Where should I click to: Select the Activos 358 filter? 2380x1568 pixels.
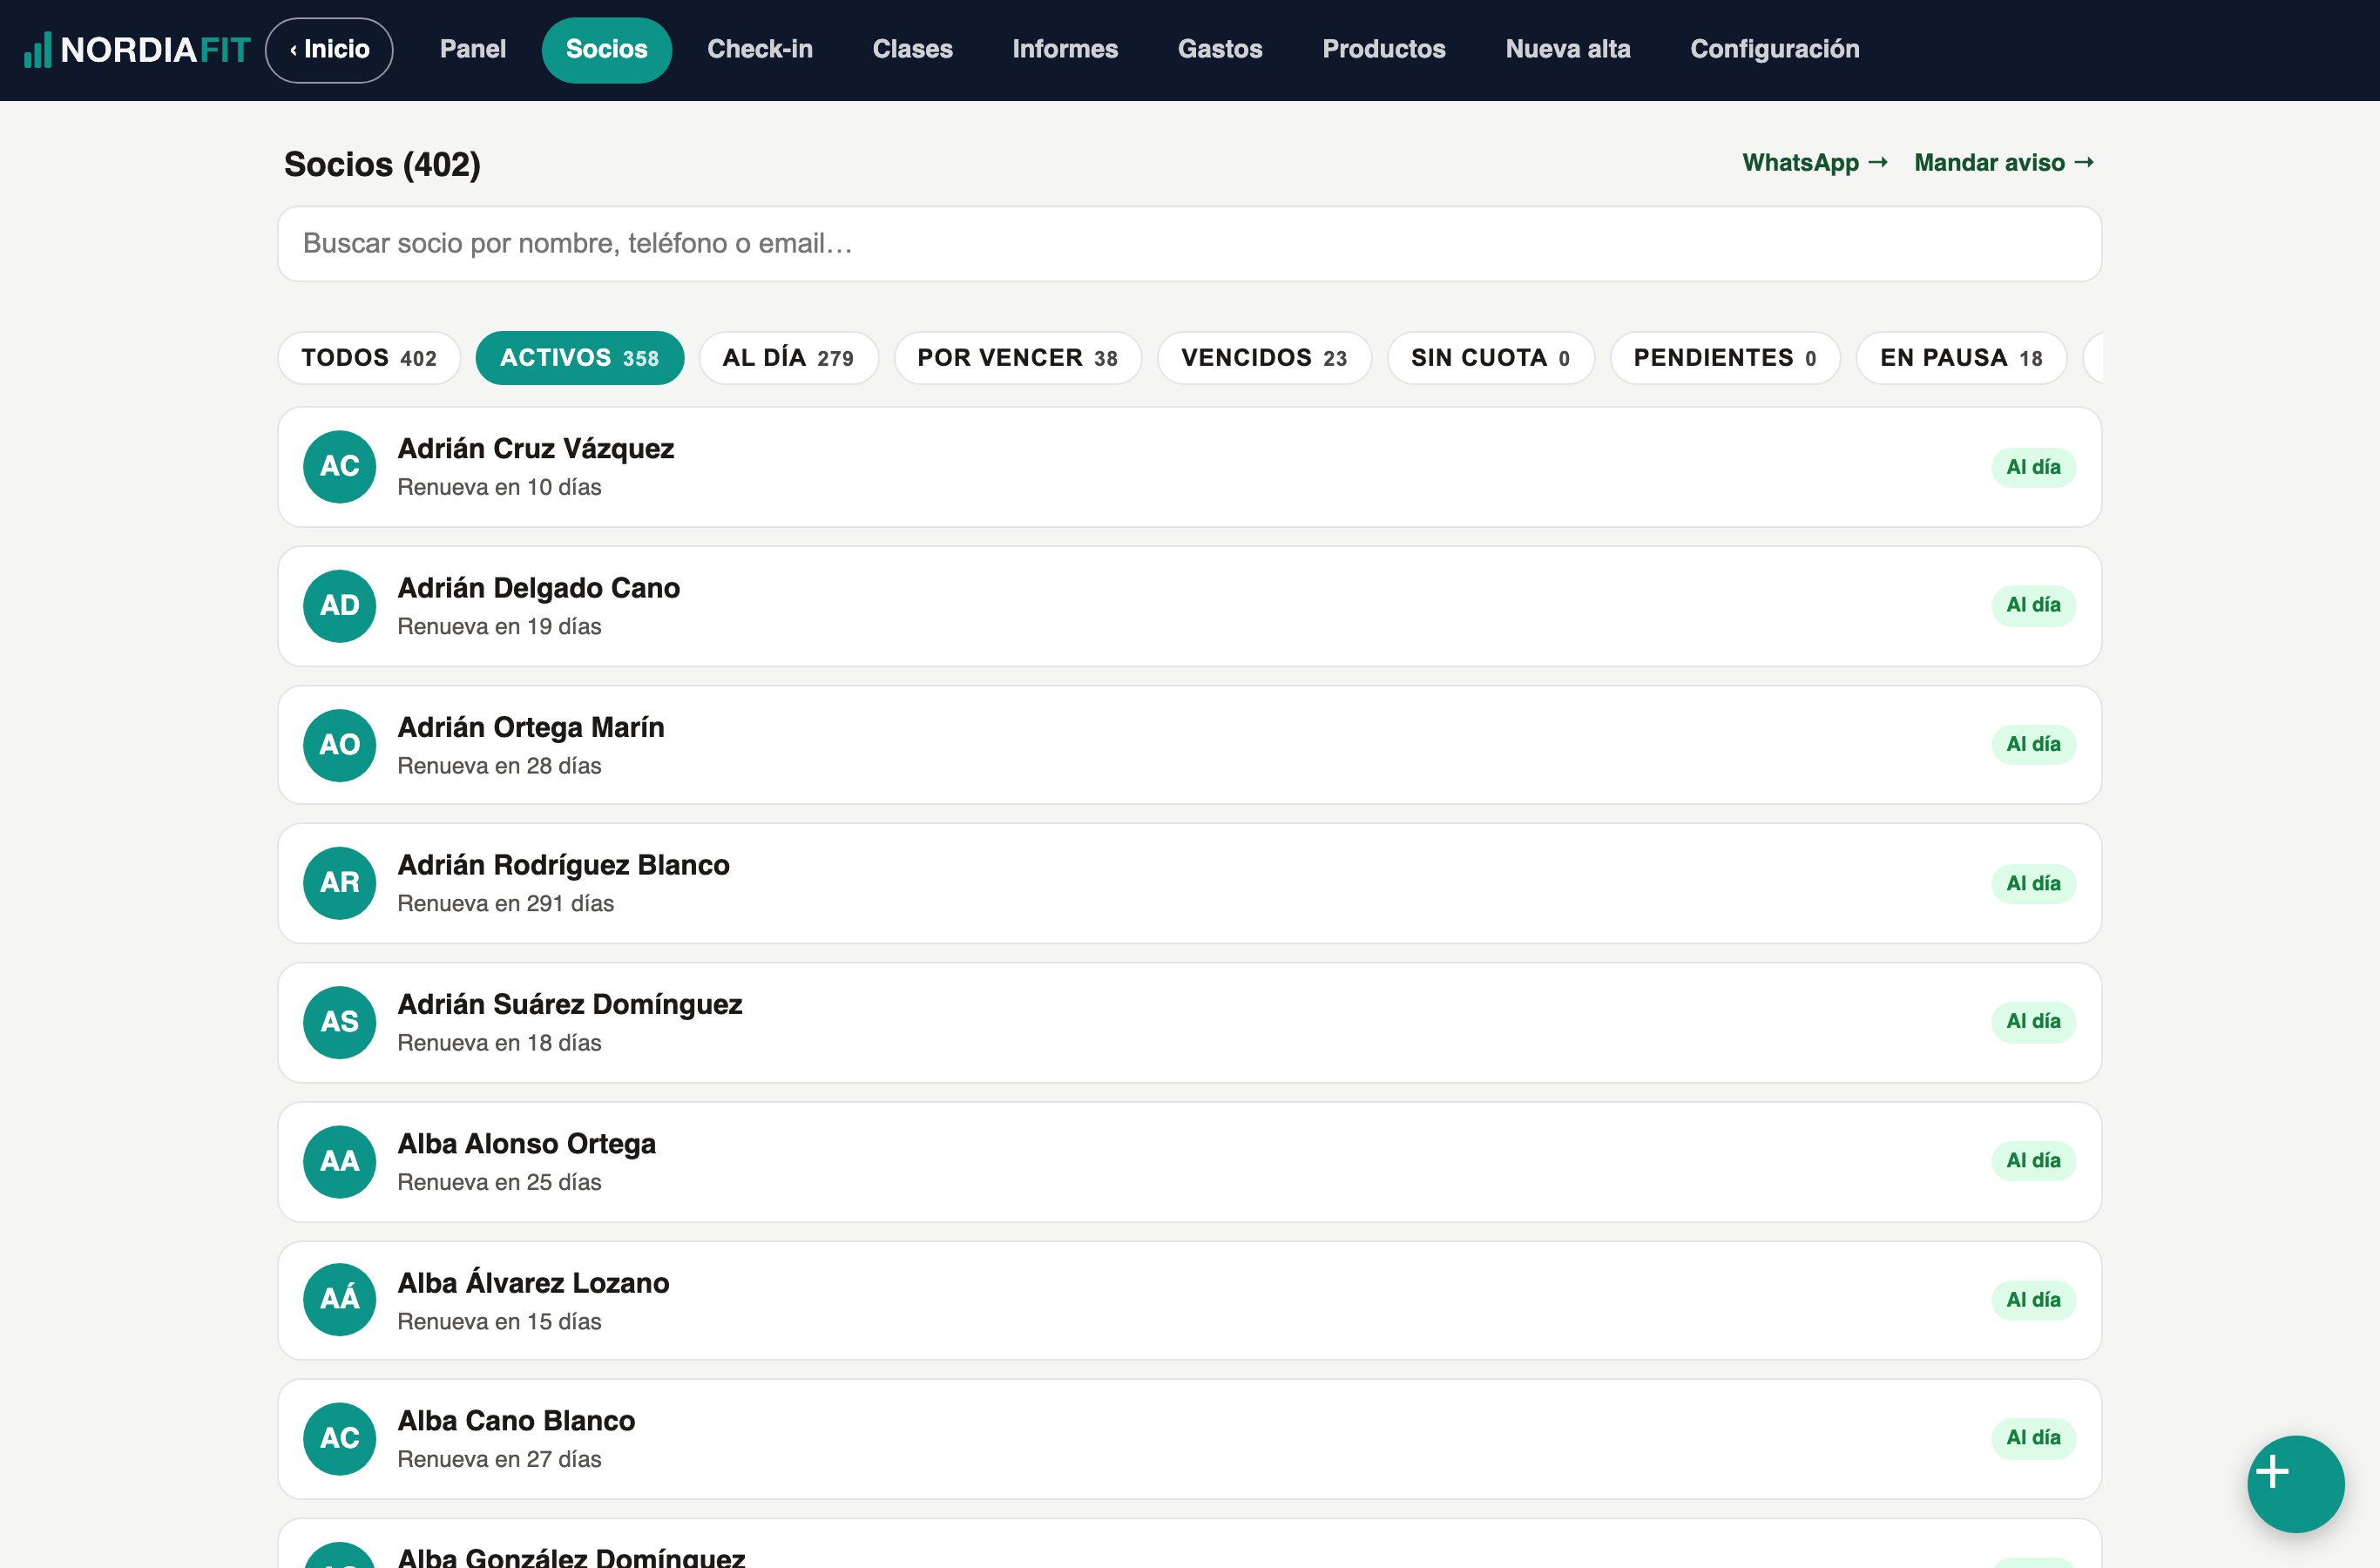(580, 358)
